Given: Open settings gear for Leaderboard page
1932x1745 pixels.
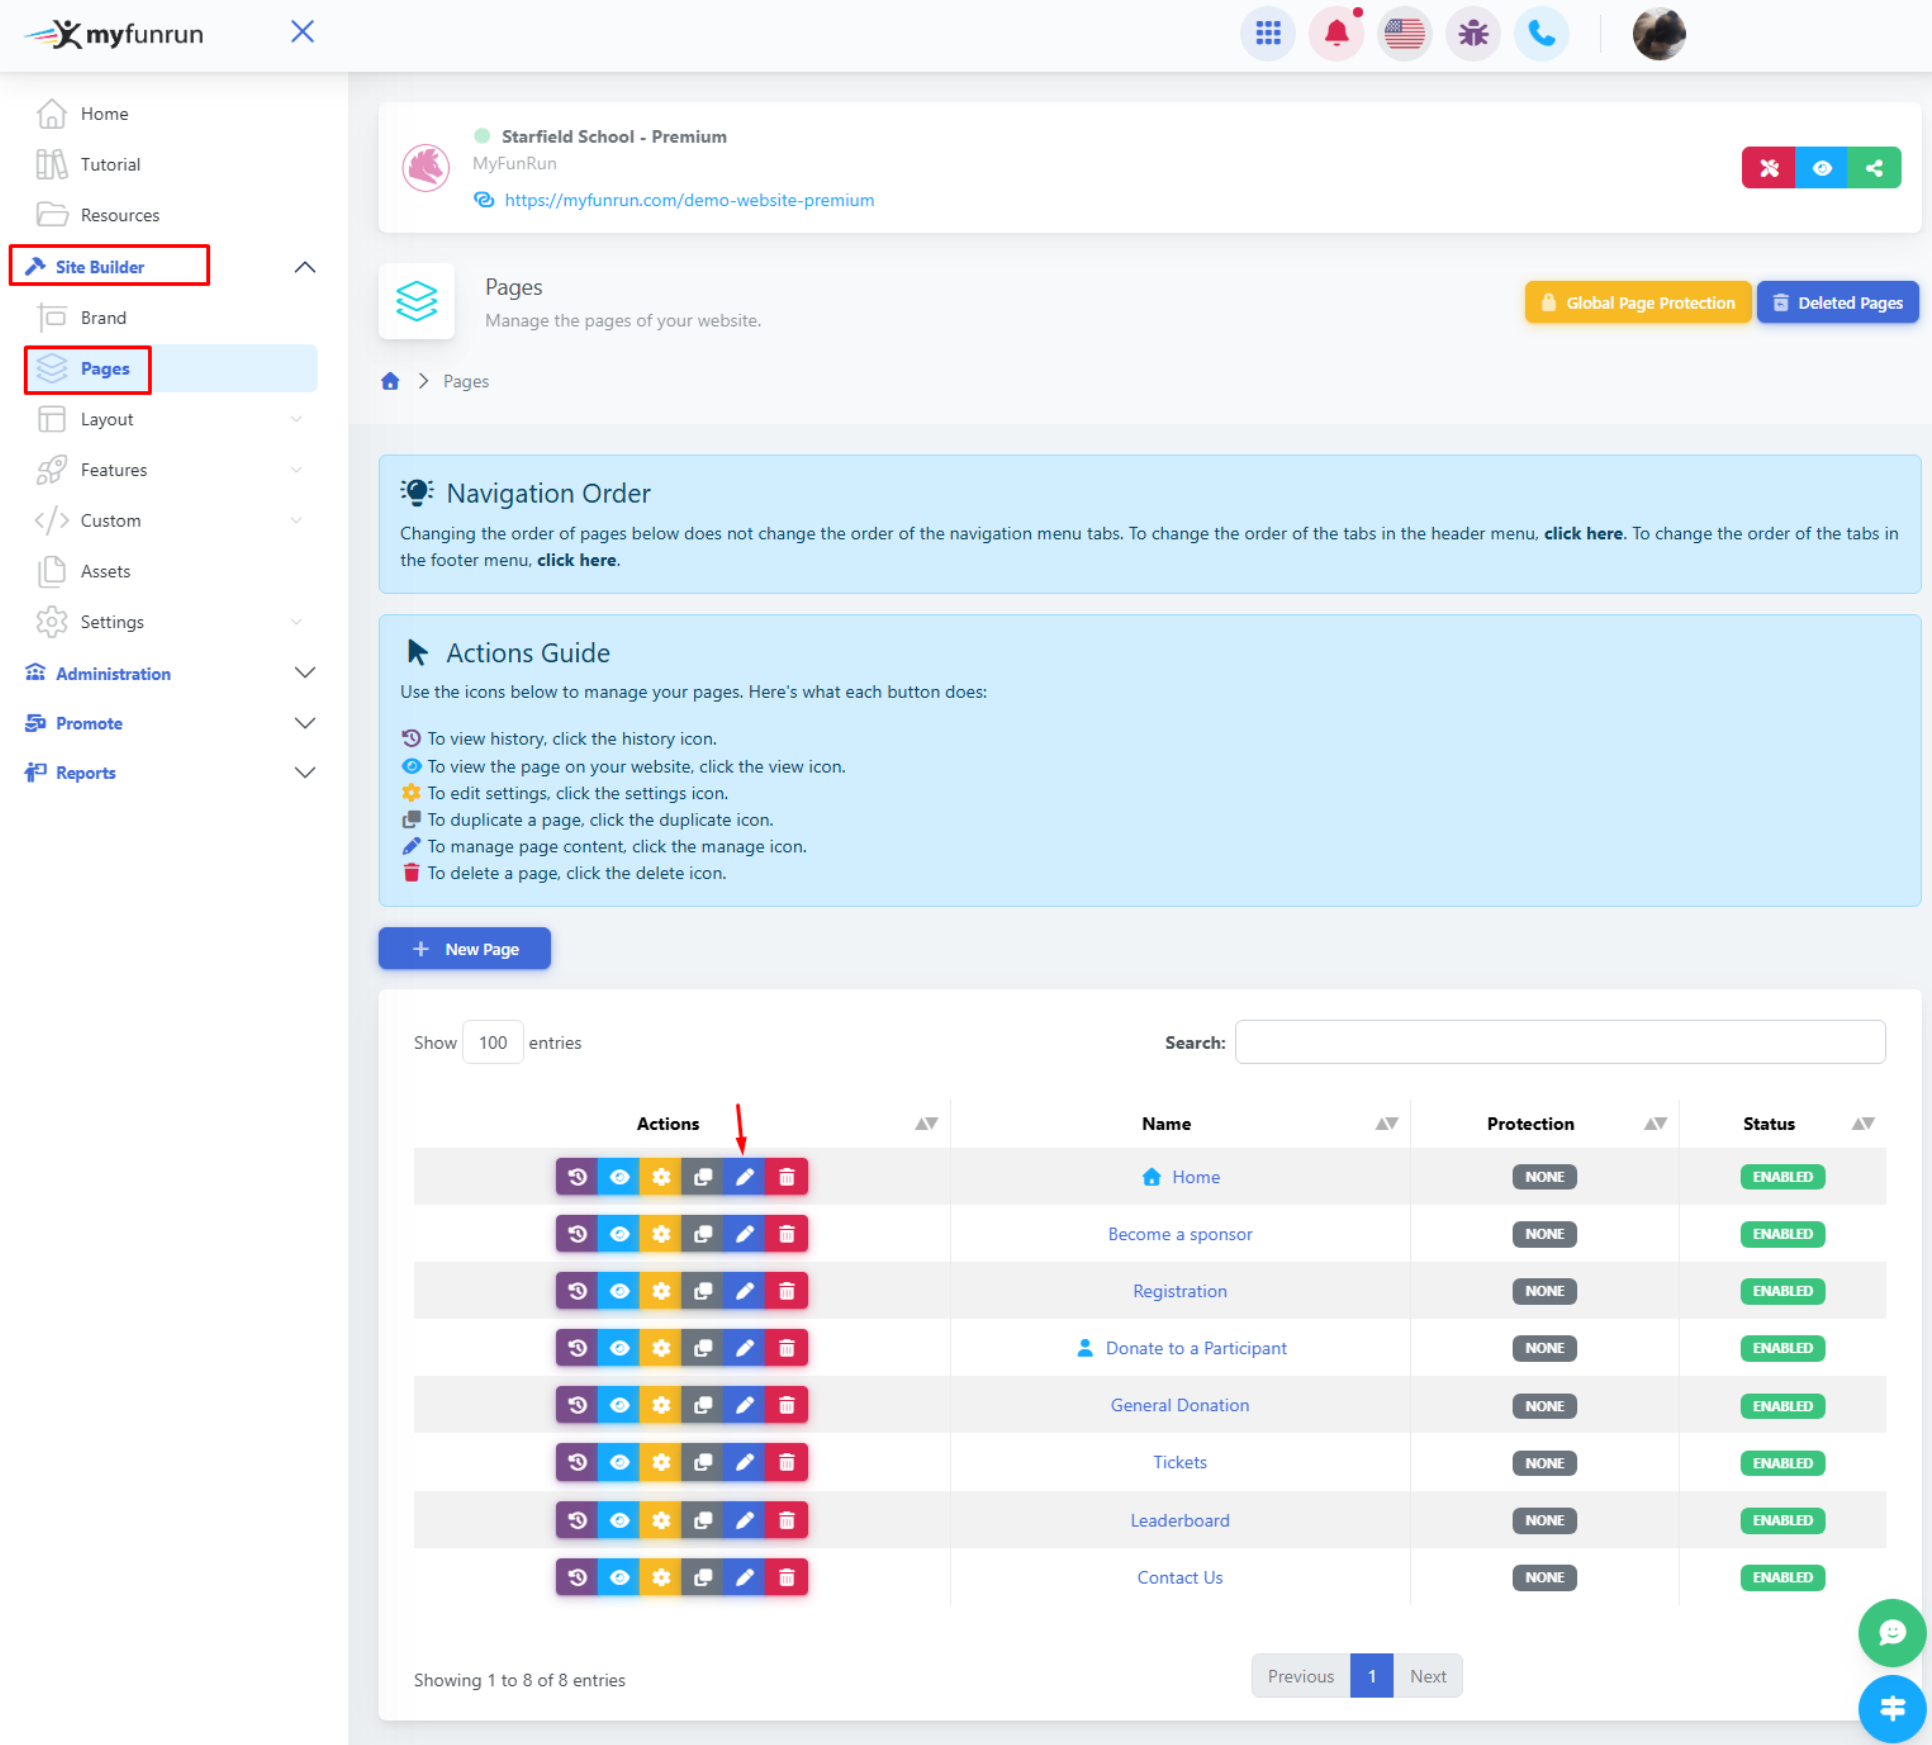Looking at the screenshot, I should click(660, 1520).
